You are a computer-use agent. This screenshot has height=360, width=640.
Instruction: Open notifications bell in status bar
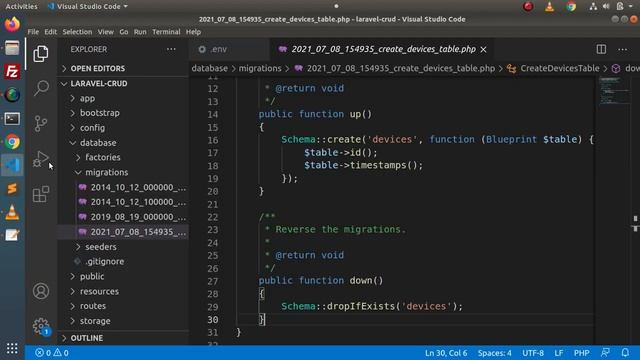click(625, 353)
